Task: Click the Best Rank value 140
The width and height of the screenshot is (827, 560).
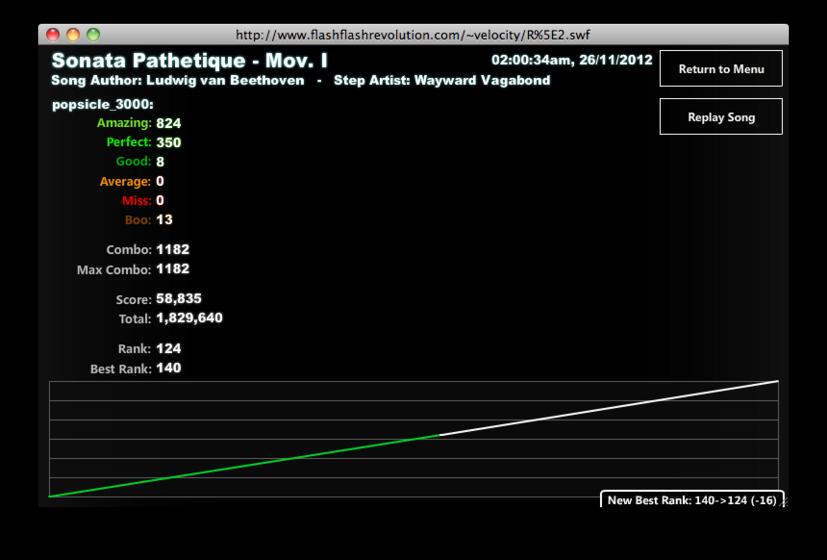Action: click(169, 368)
